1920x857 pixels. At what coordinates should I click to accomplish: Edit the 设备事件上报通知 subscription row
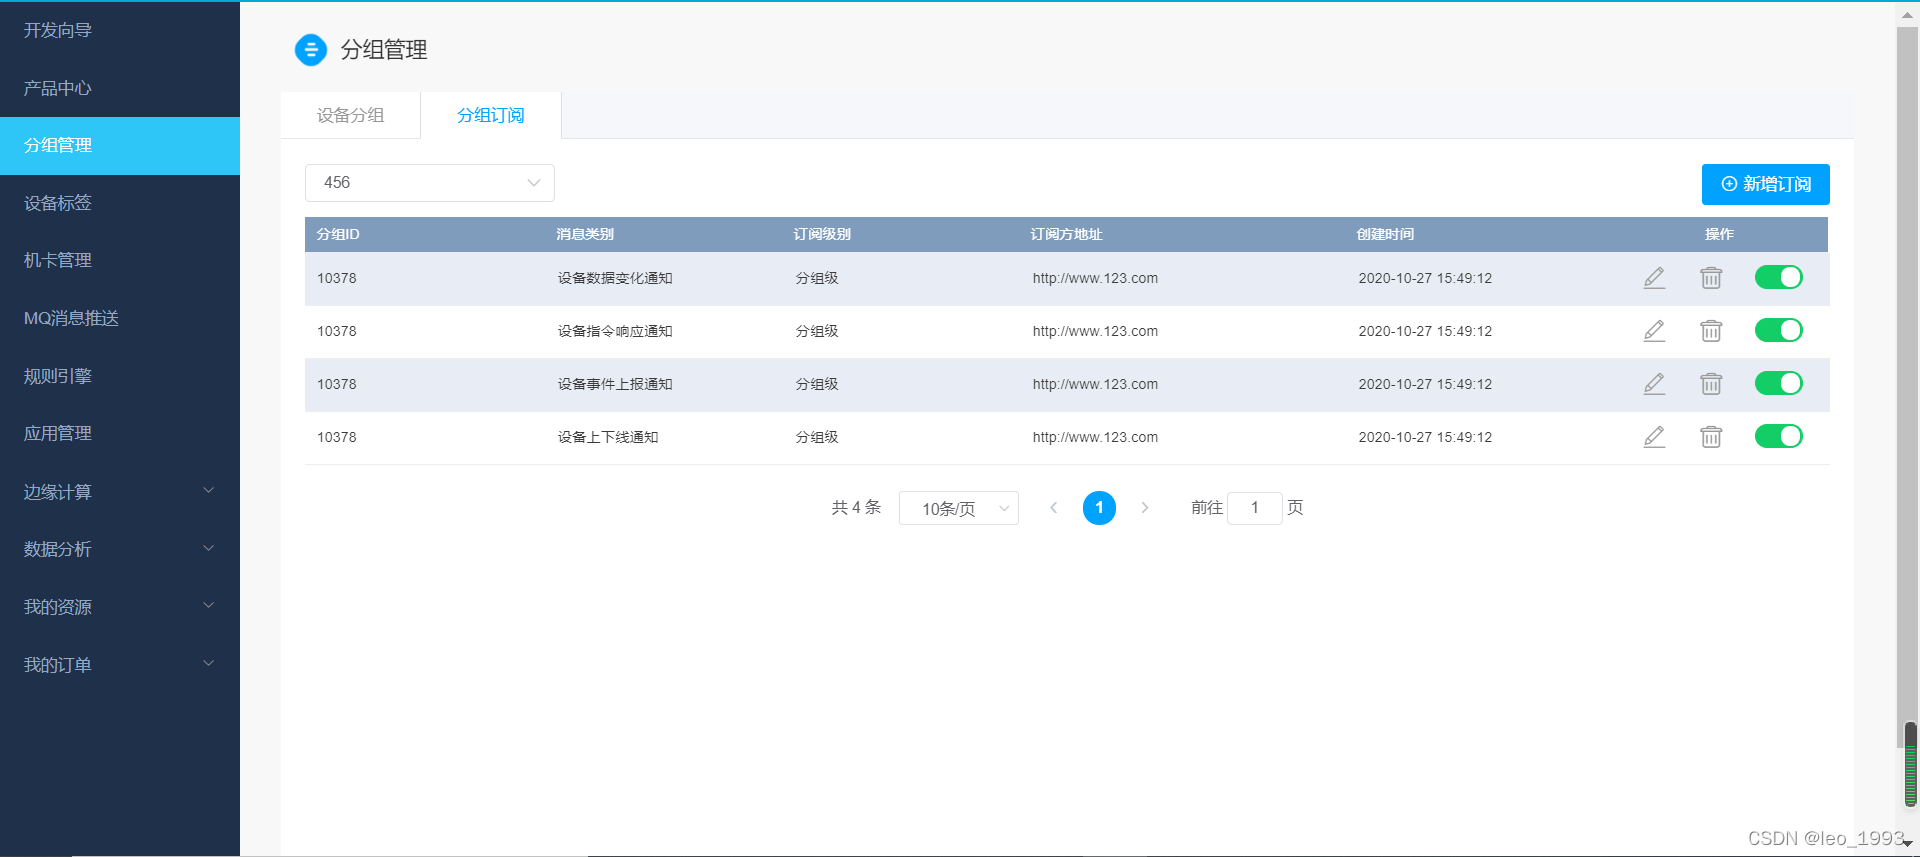(1654, 384)
